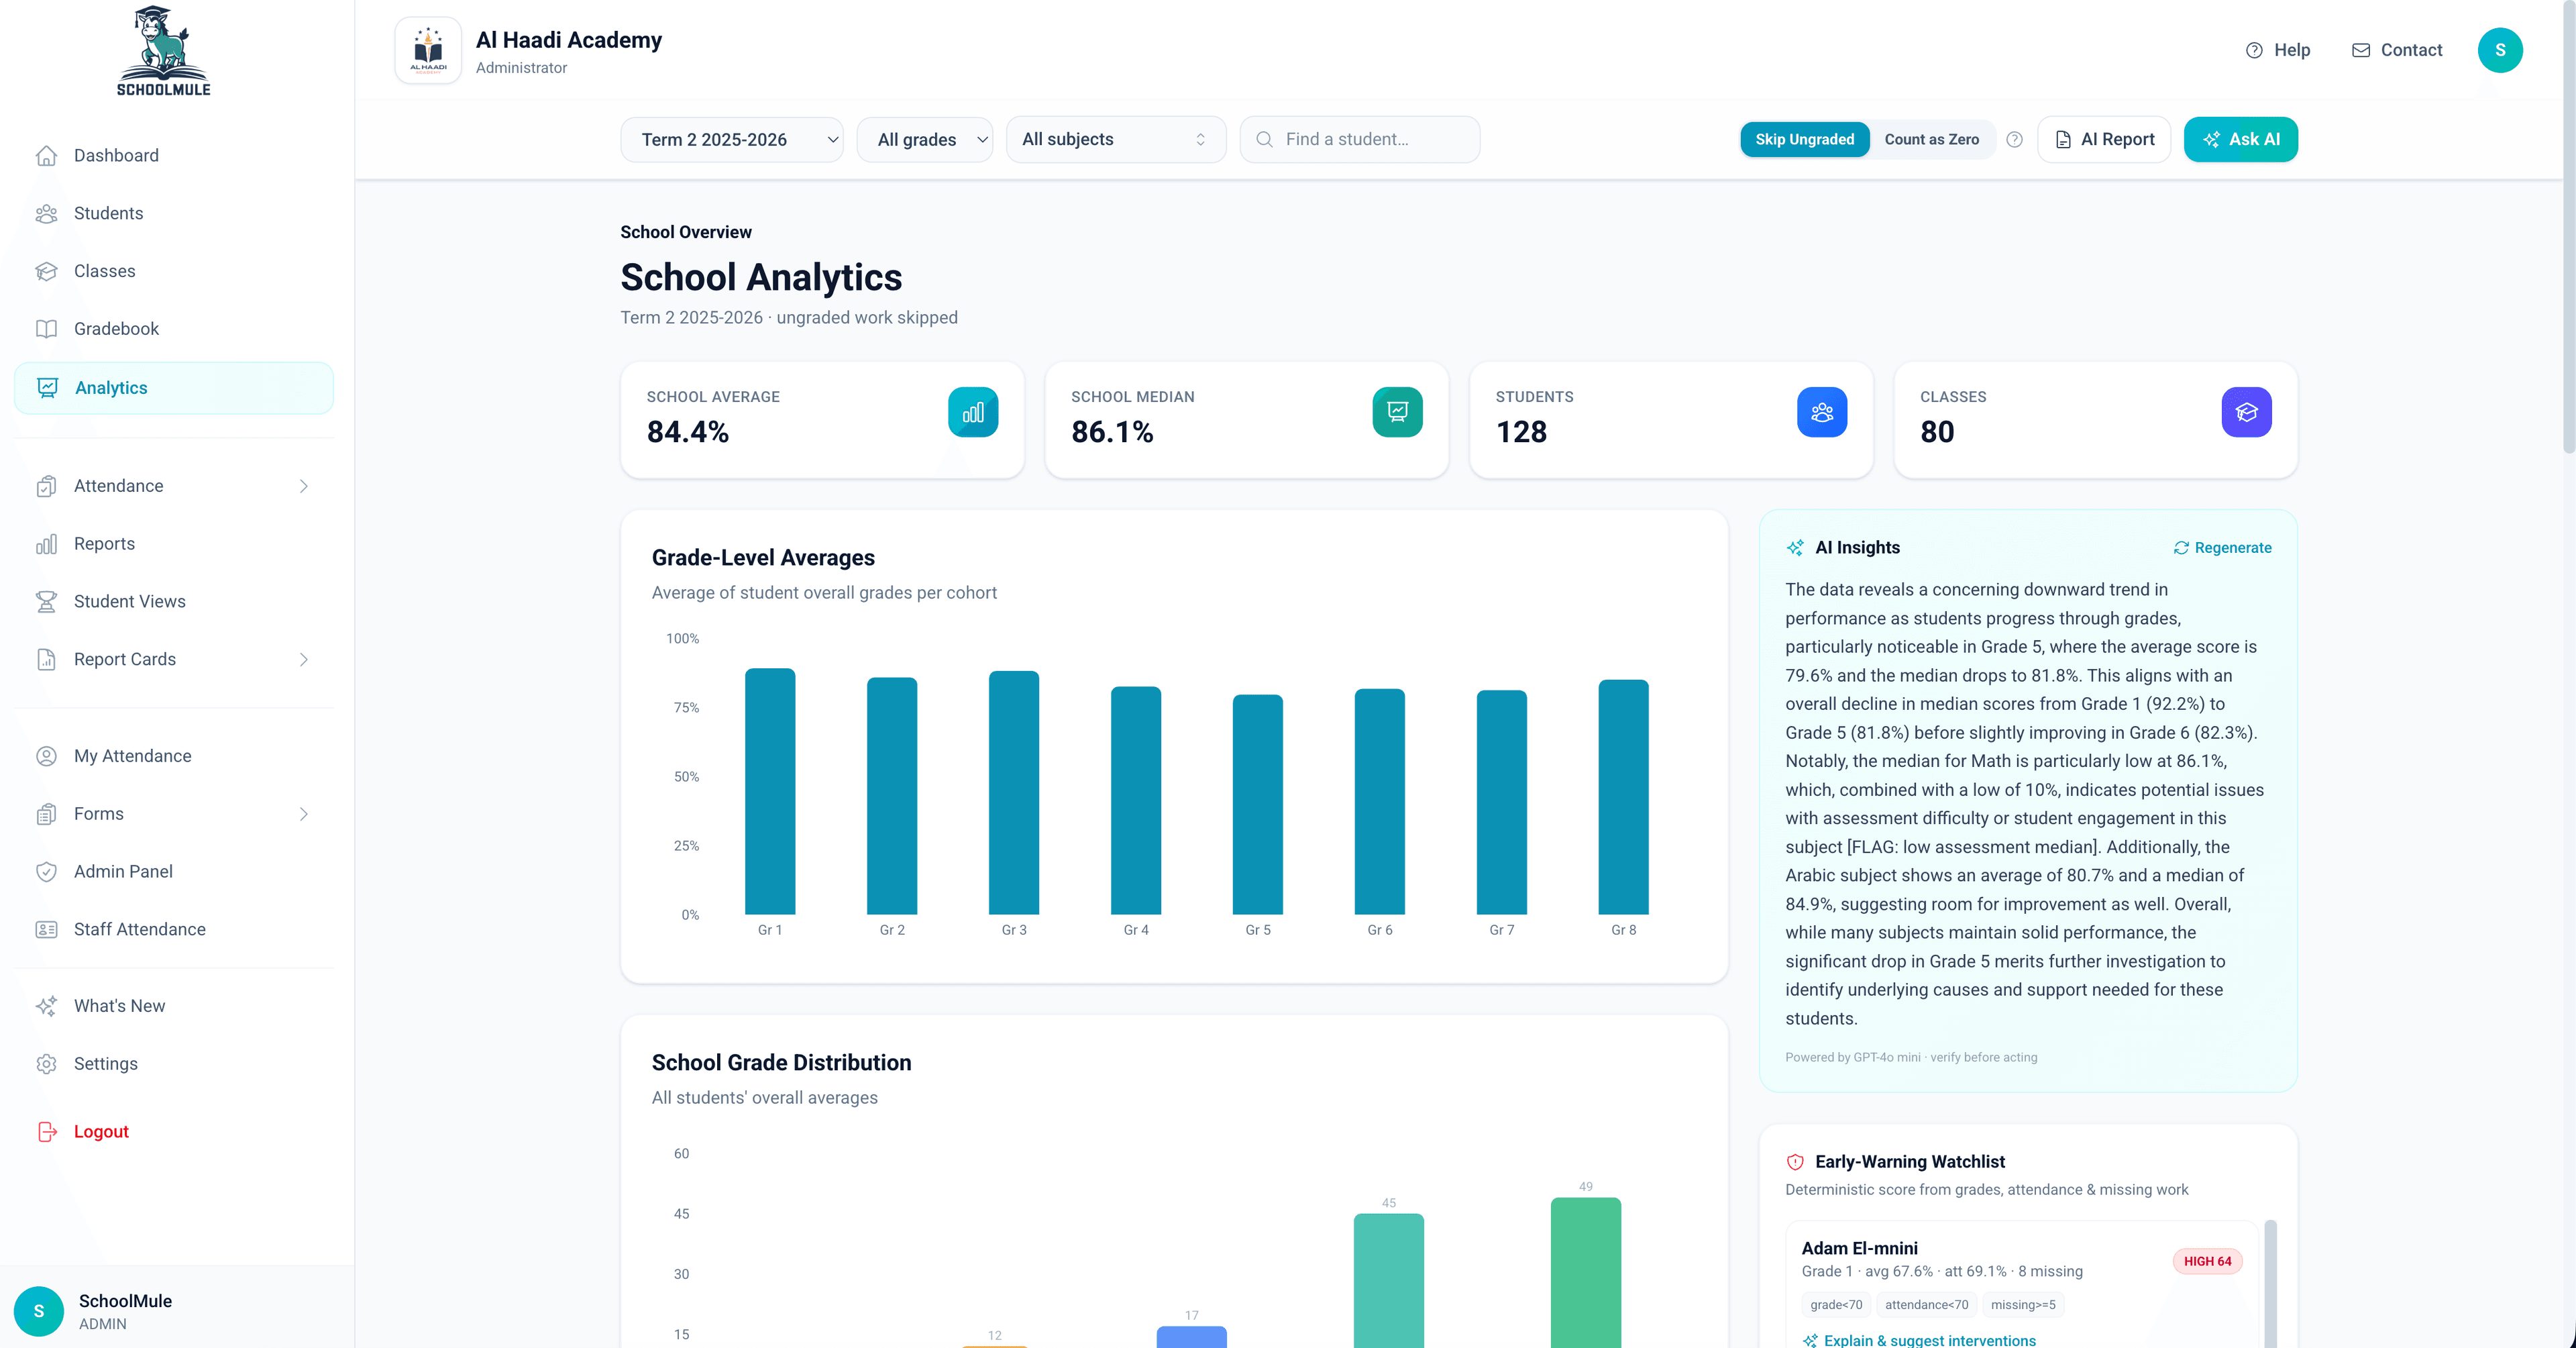
Task: Click the Classes card purple cap icon
Action: coord(2246,412)
